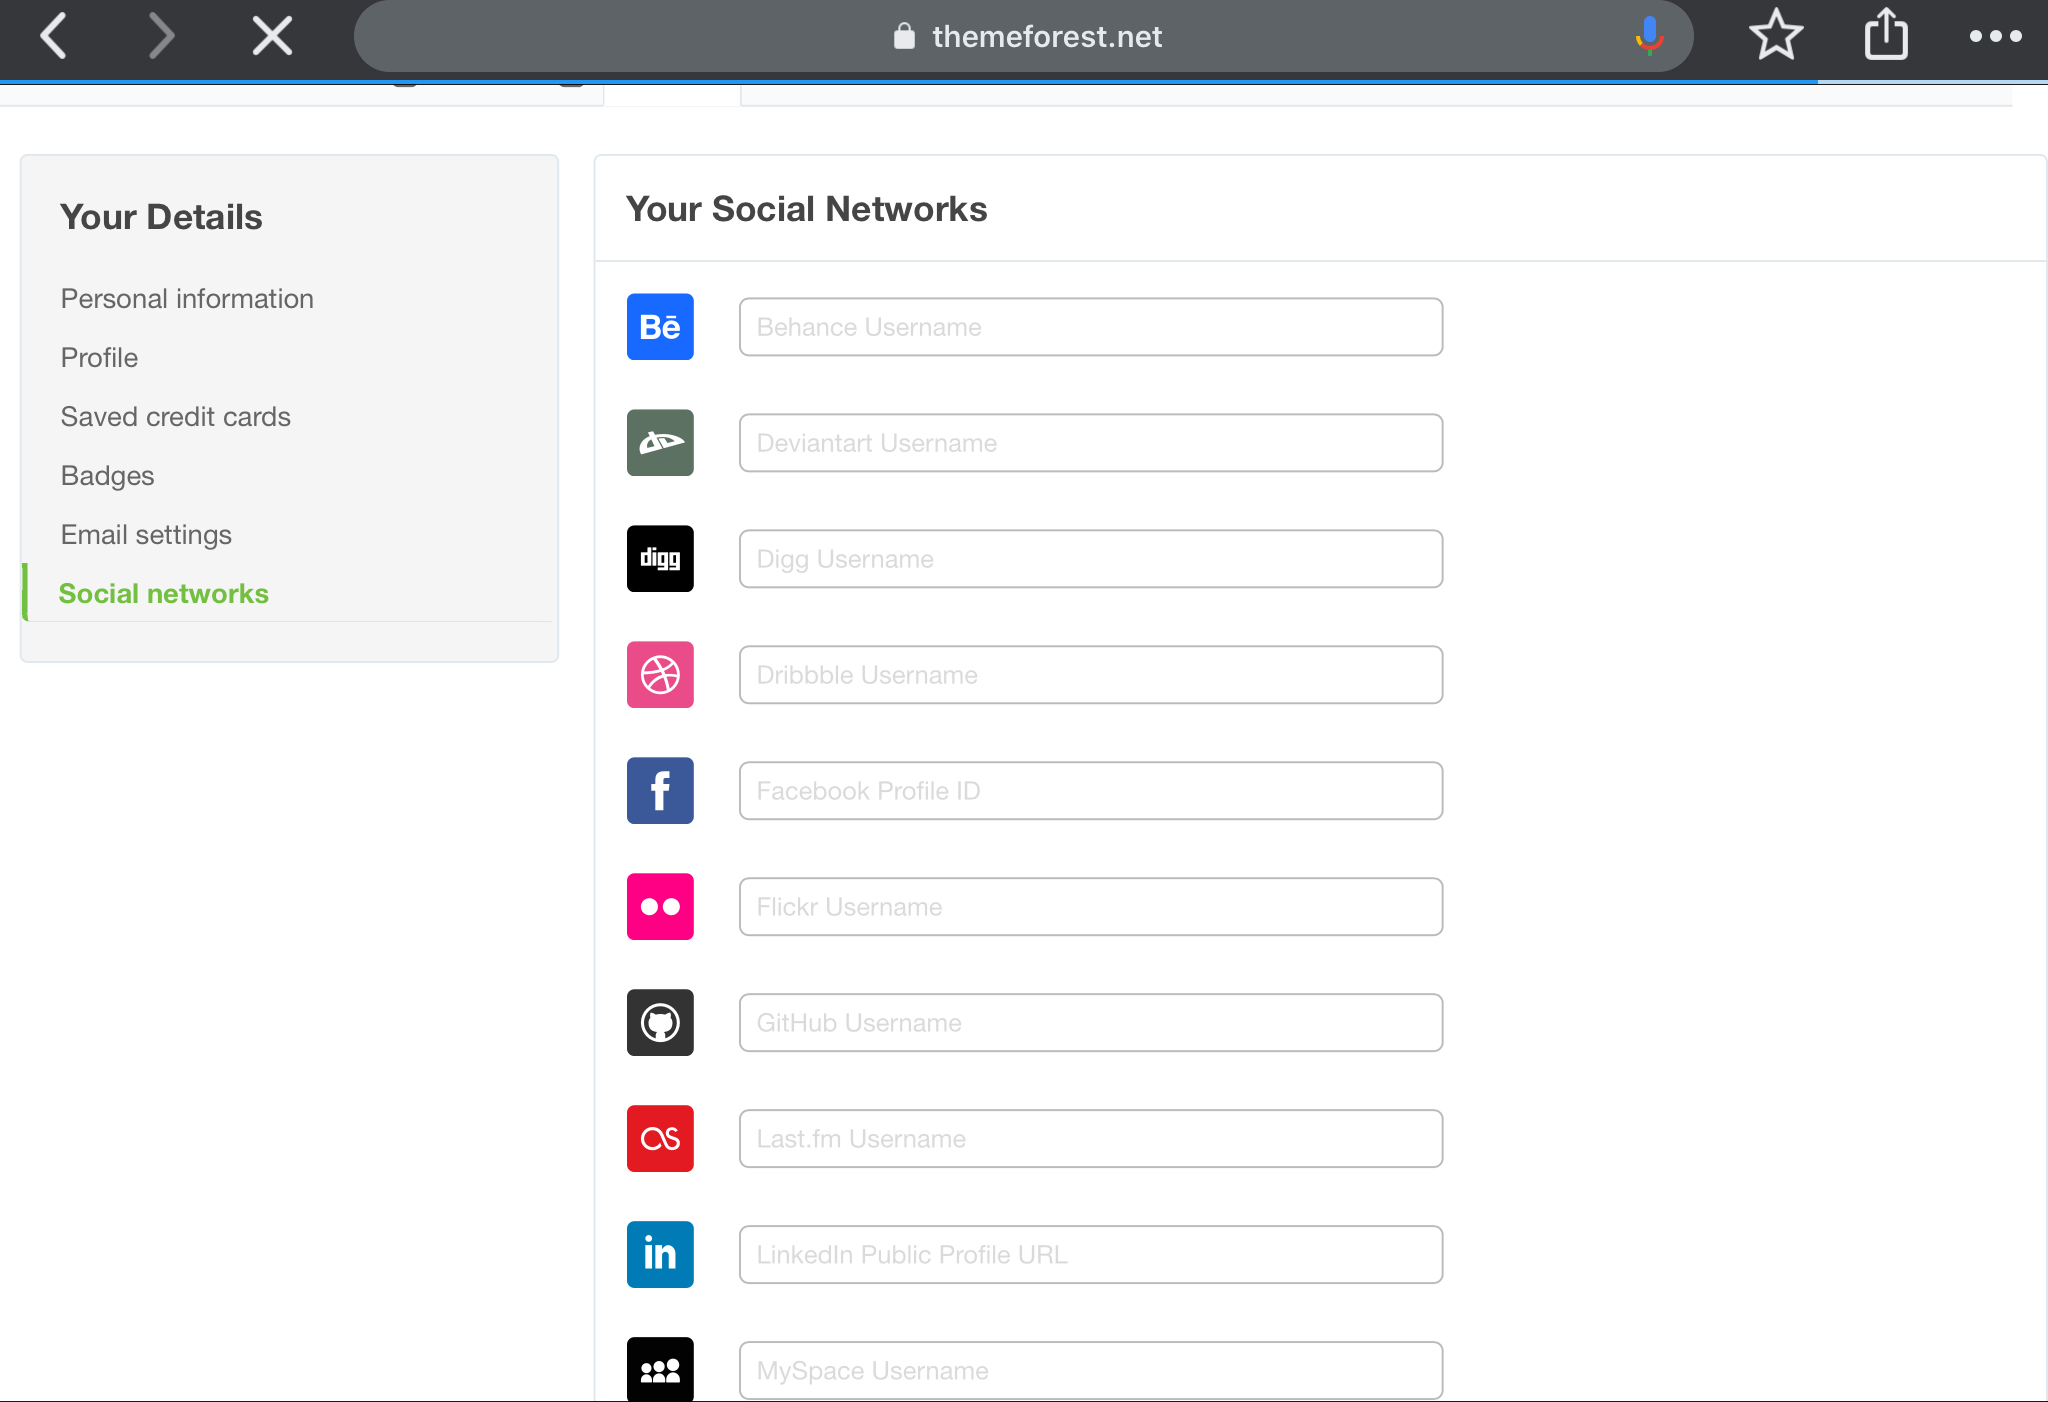Screen dimensions: 2048x1402
Task: Tap the microphone voice search icon
Action: [1649, 36]
